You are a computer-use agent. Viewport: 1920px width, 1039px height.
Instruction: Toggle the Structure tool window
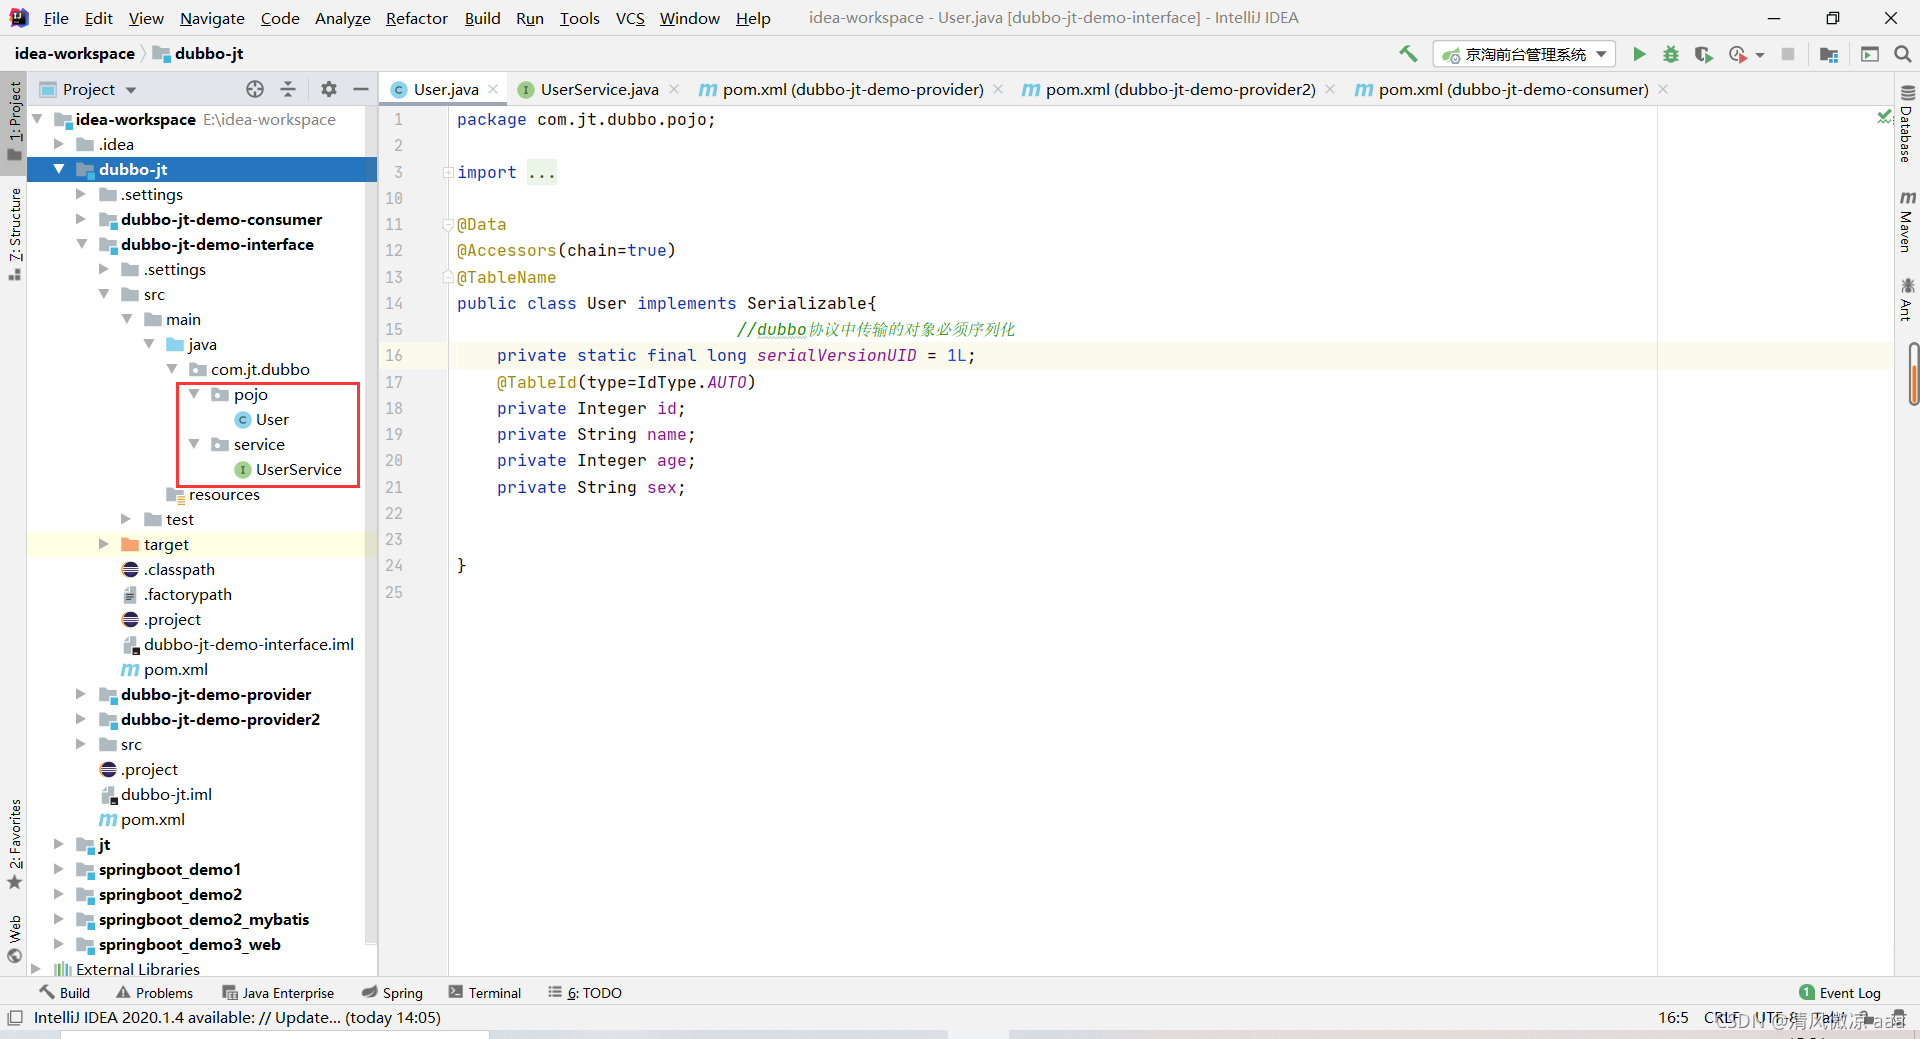[x=14, y=233]
